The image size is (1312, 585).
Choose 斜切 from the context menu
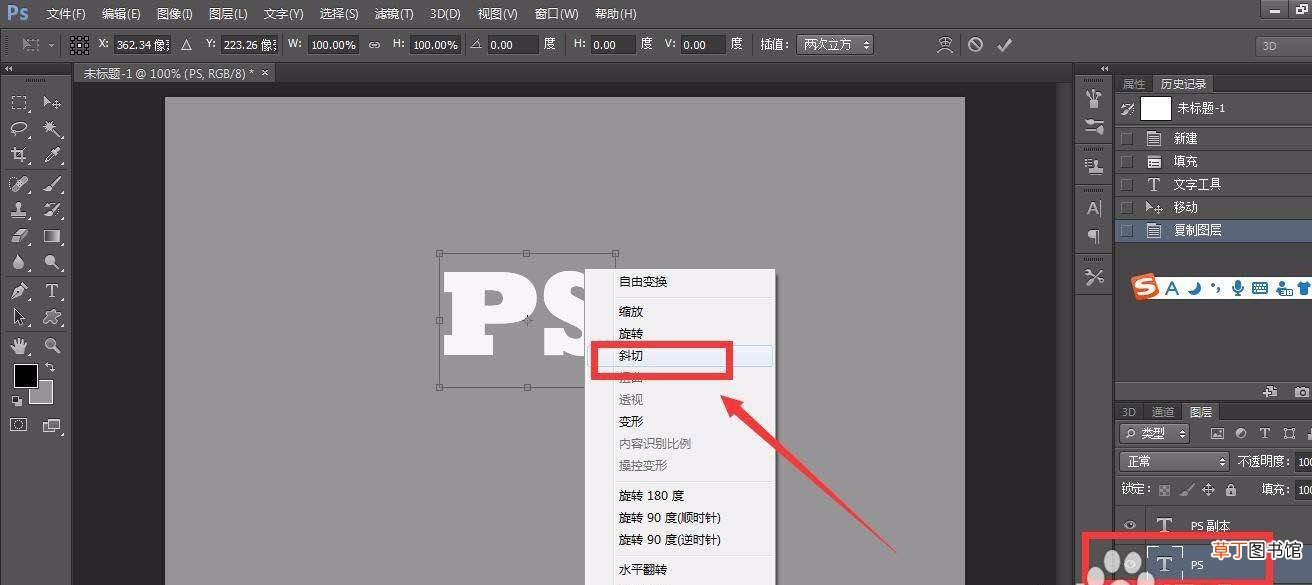(x=680, y=355)
